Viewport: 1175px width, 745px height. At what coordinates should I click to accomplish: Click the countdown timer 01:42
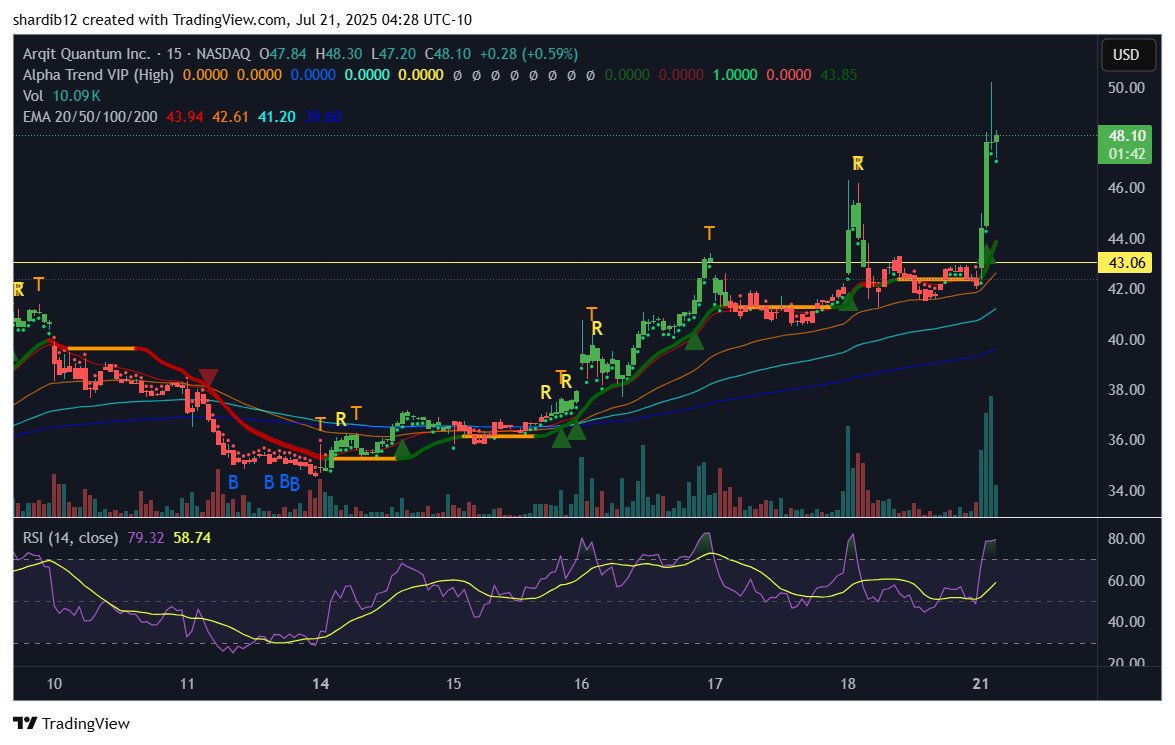pos(1127,154)
